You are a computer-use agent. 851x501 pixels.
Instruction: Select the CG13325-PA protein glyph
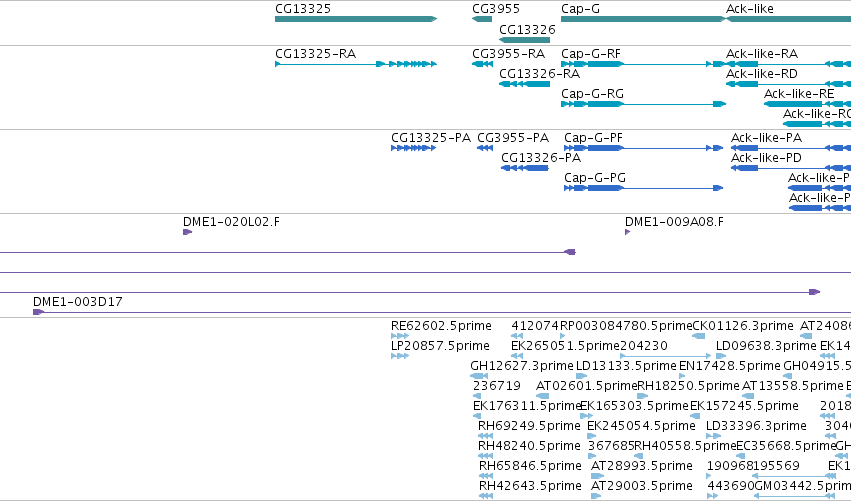pos(414,148)
